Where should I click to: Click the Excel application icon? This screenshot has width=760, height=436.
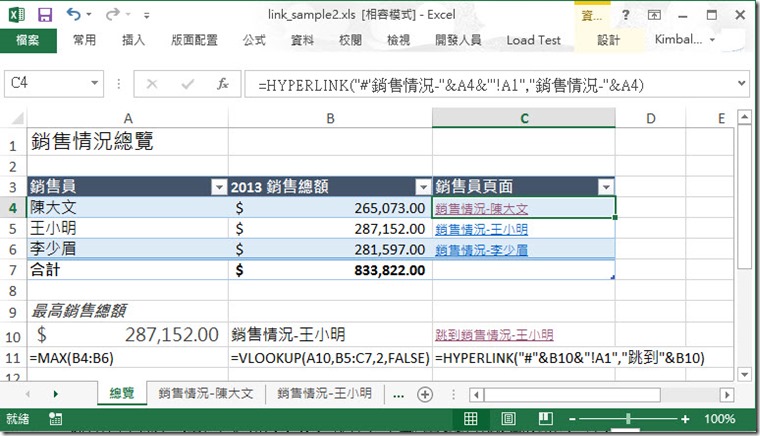coord(17,15)
